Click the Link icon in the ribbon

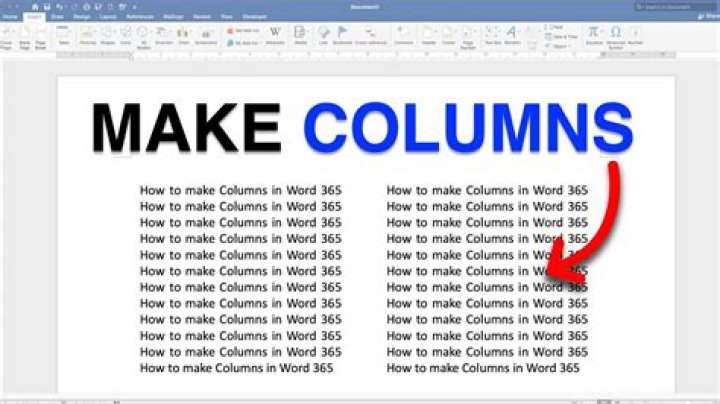point(323,34)
